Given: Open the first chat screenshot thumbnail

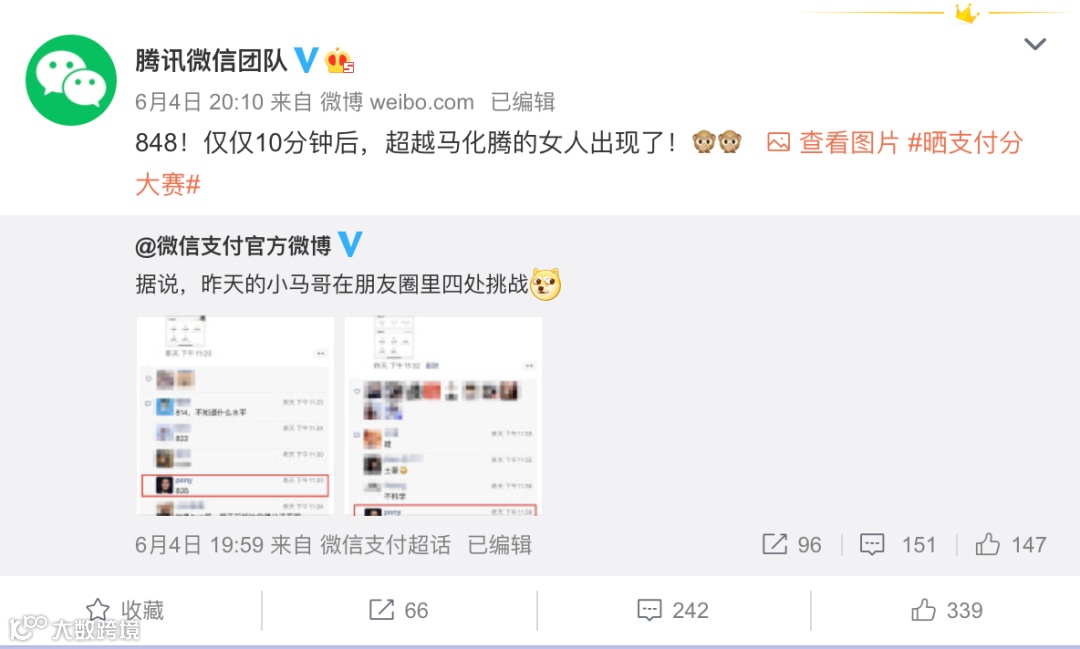Looking at the screenshot, I should click(x=236, y=415).
